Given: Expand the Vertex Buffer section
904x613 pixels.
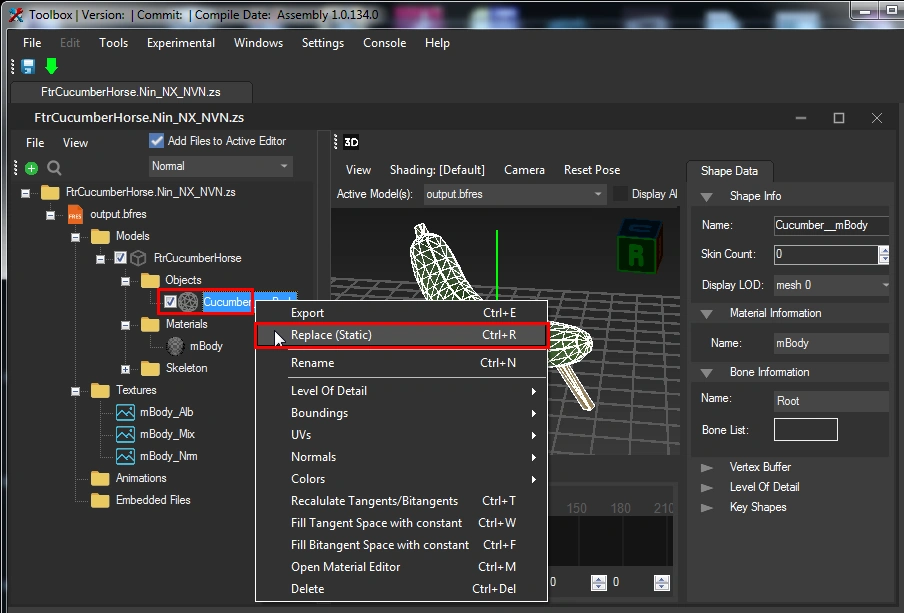Looking at the screenshot, I should click(x=706, y=468).
